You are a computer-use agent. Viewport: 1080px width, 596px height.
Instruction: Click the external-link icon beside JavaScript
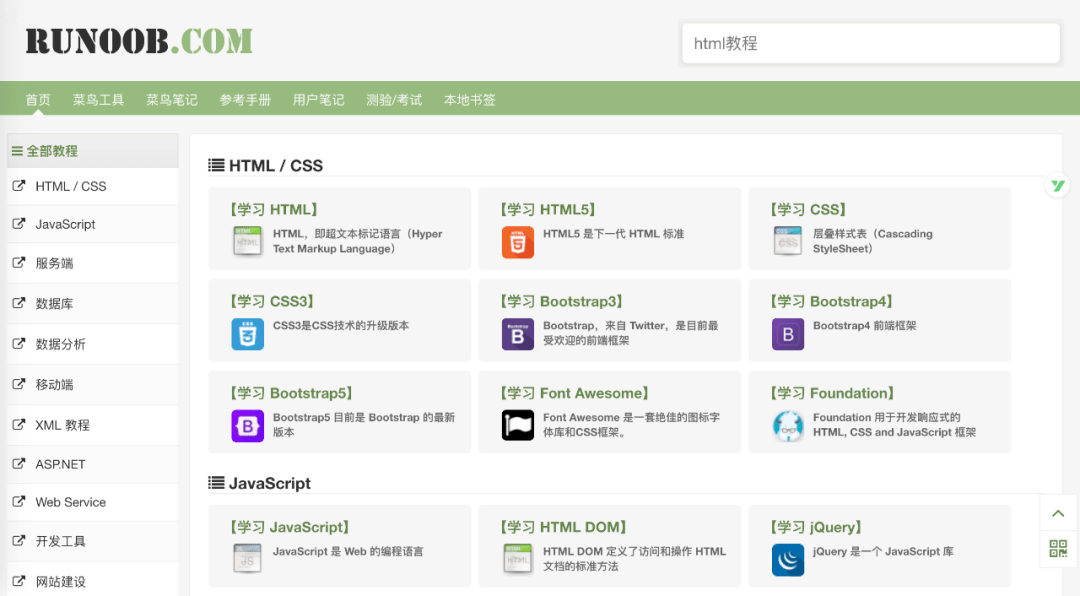tap(19, 223)
